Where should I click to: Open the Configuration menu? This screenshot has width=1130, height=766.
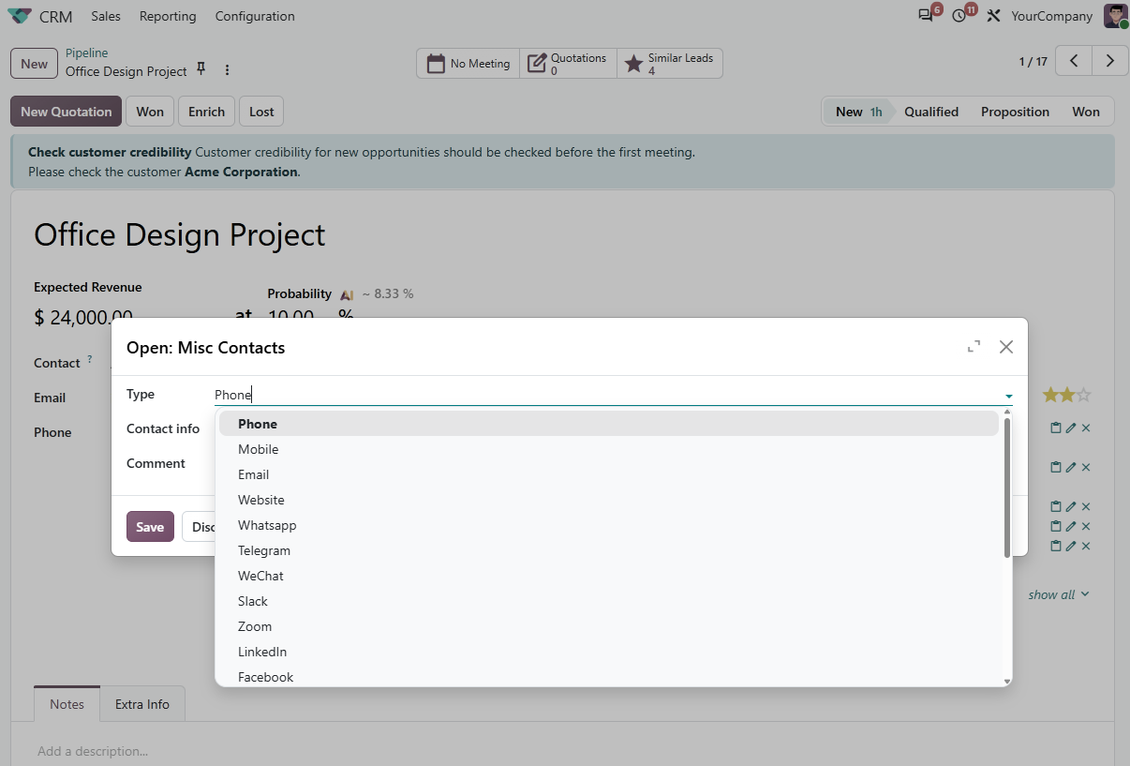pyautogui.click(x=254, y=16)
